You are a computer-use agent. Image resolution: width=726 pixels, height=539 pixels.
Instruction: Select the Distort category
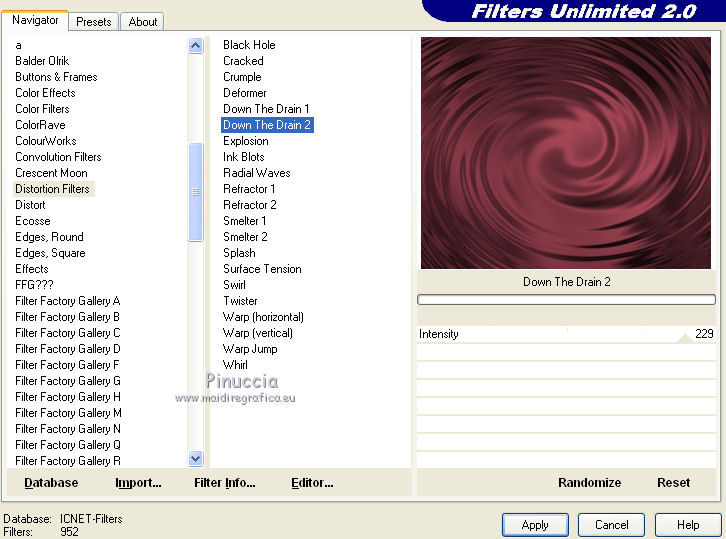30,205
